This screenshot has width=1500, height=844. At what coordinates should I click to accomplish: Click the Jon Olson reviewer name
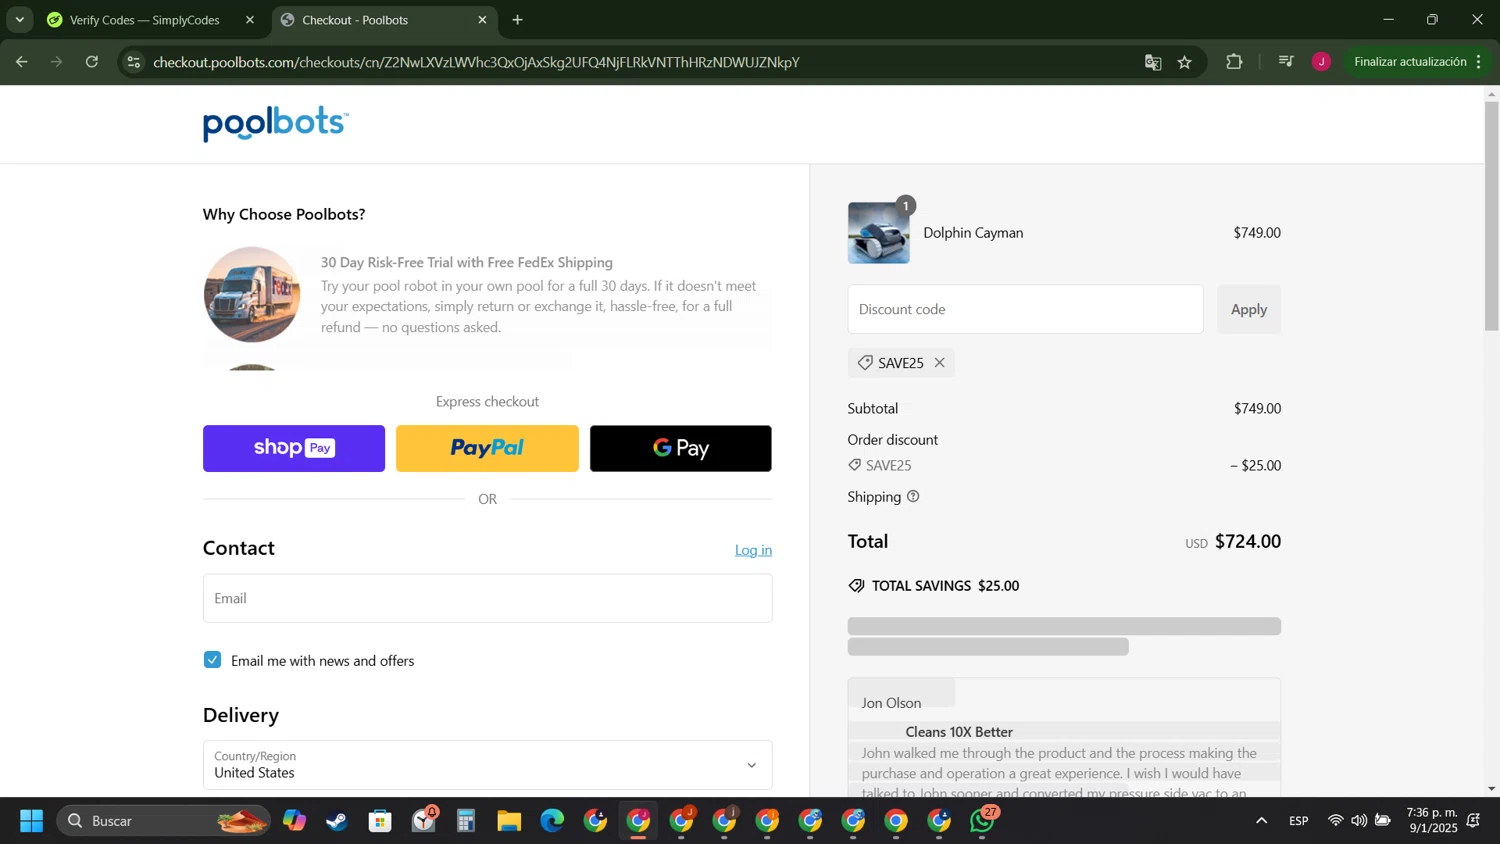tap(891, 703)
